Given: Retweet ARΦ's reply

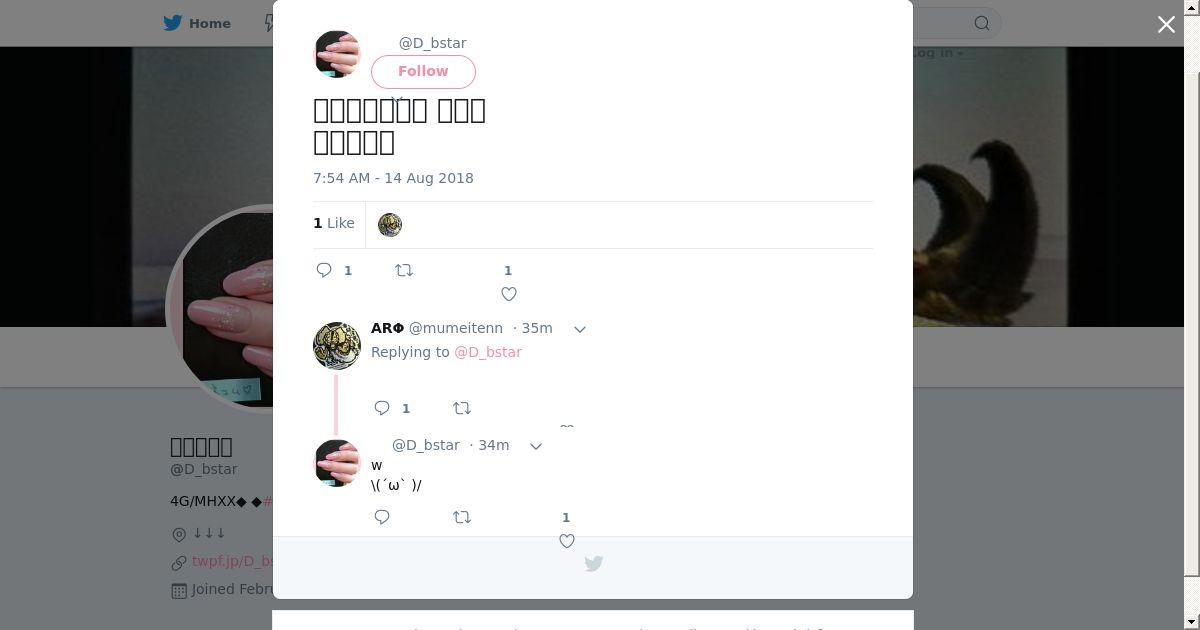Looking at the screenshot, I should point(462,408).
